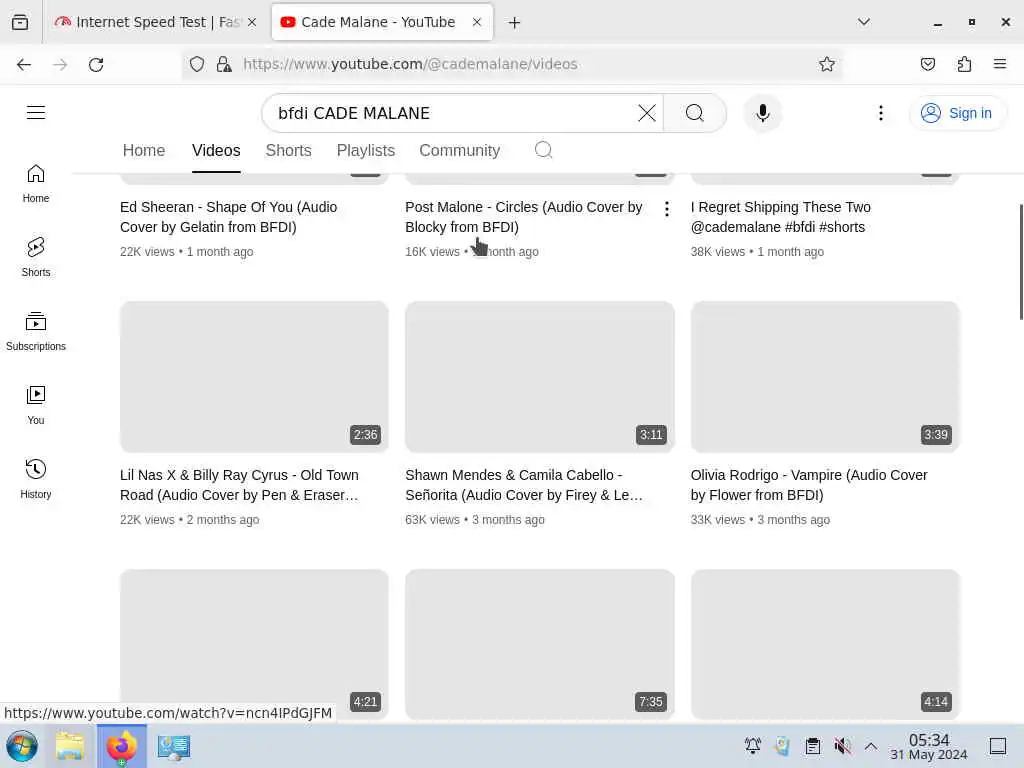The height and width of the screenshot is (768, 1024).
Task: Focus the YouTube search input field
Action: [451, 113]
